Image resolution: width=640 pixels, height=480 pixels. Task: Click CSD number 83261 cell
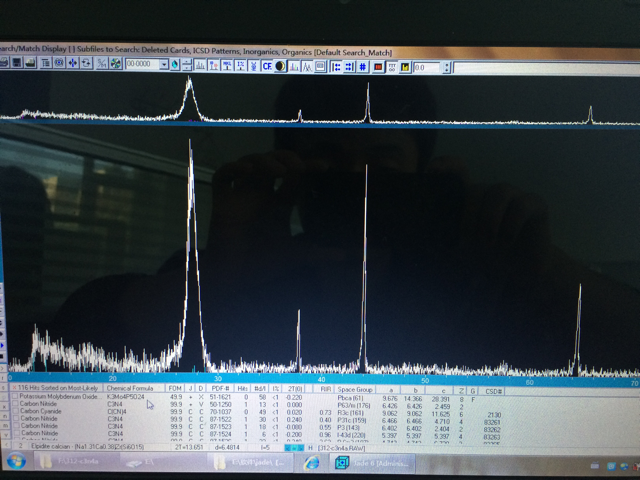(492, 422)
